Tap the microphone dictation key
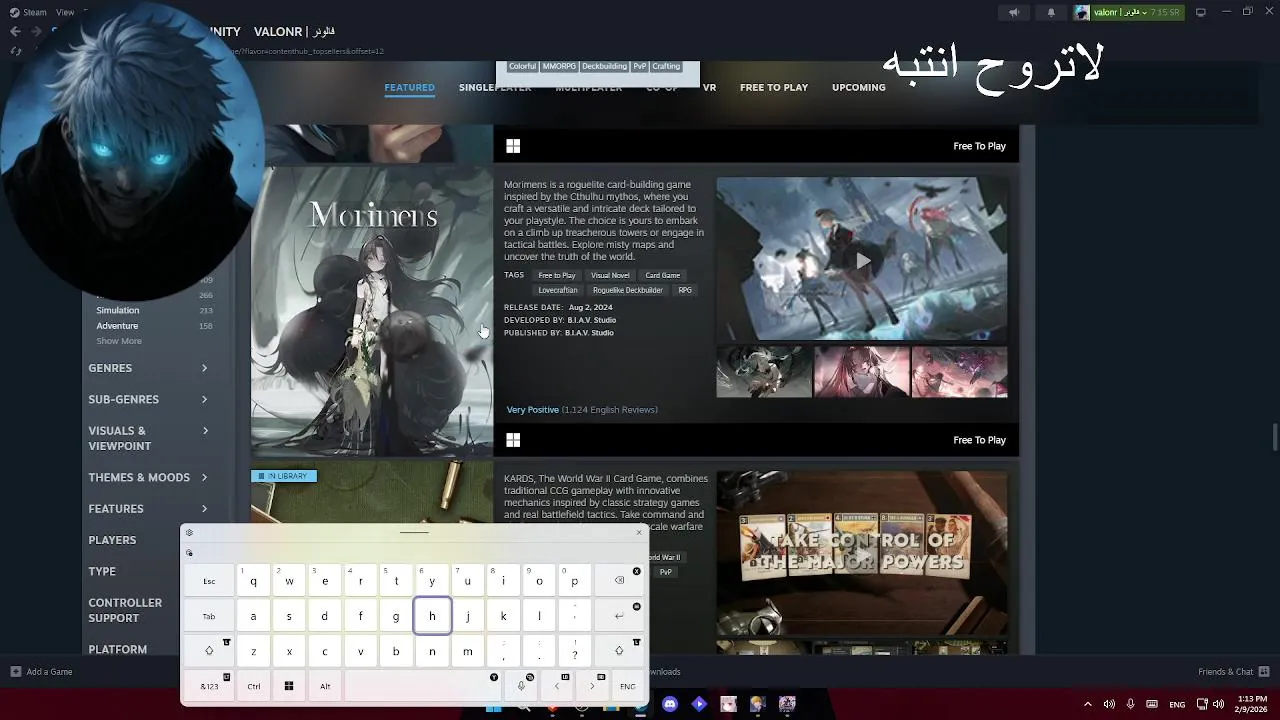This screenshot has height=720, width=1280. click(x=521, y=686)
